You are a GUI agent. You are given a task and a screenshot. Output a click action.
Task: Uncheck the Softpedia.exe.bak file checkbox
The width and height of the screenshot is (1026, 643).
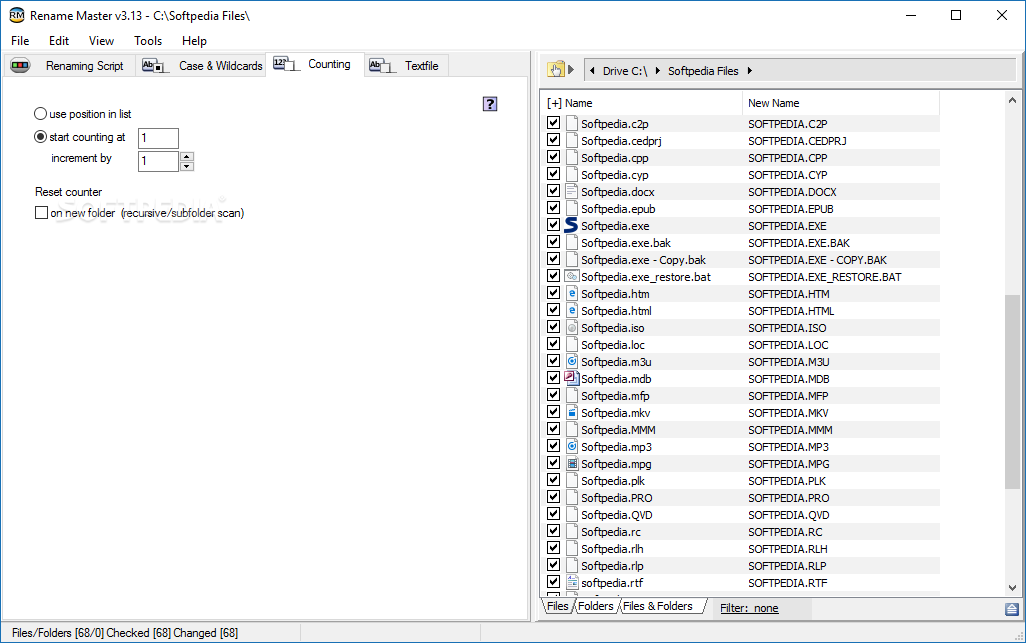(554, 242)
